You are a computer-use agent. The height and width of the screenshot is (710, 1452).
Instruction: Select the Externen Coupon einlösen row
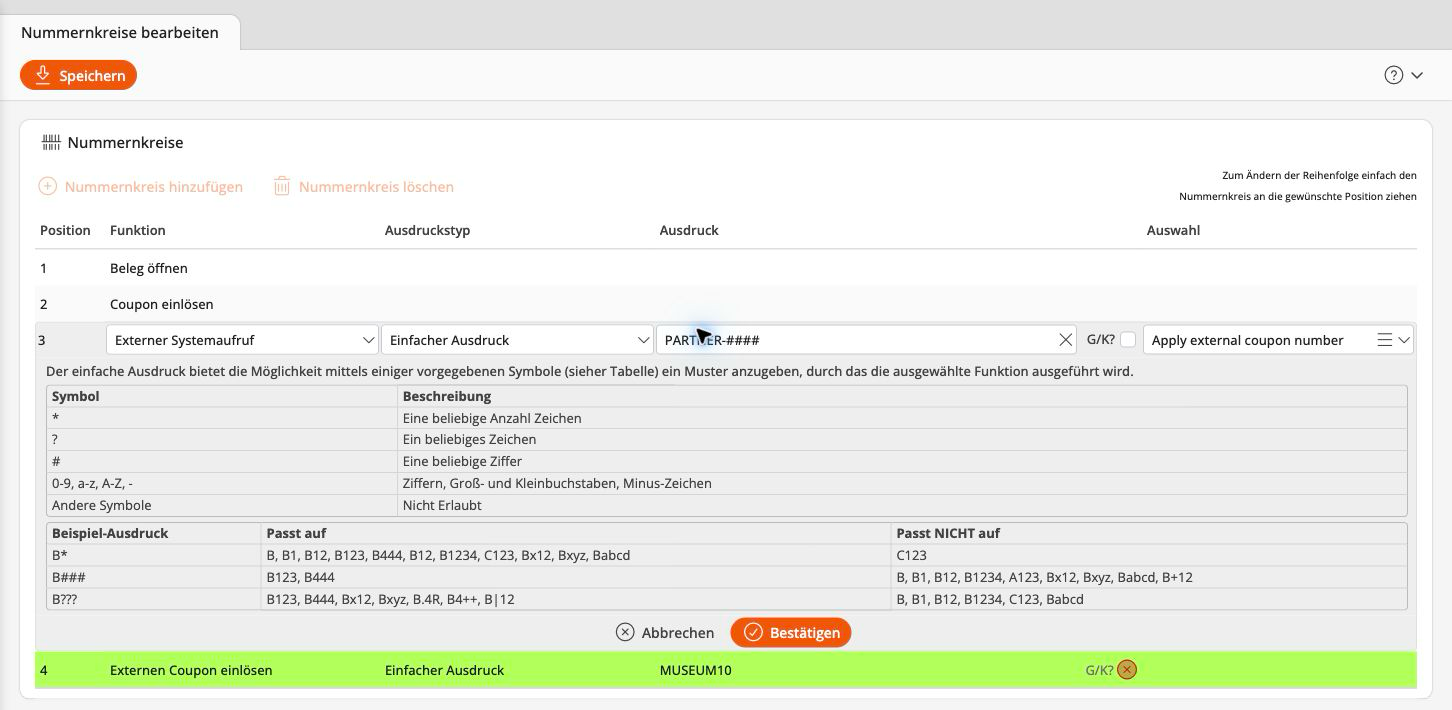[x=726, y=670]
